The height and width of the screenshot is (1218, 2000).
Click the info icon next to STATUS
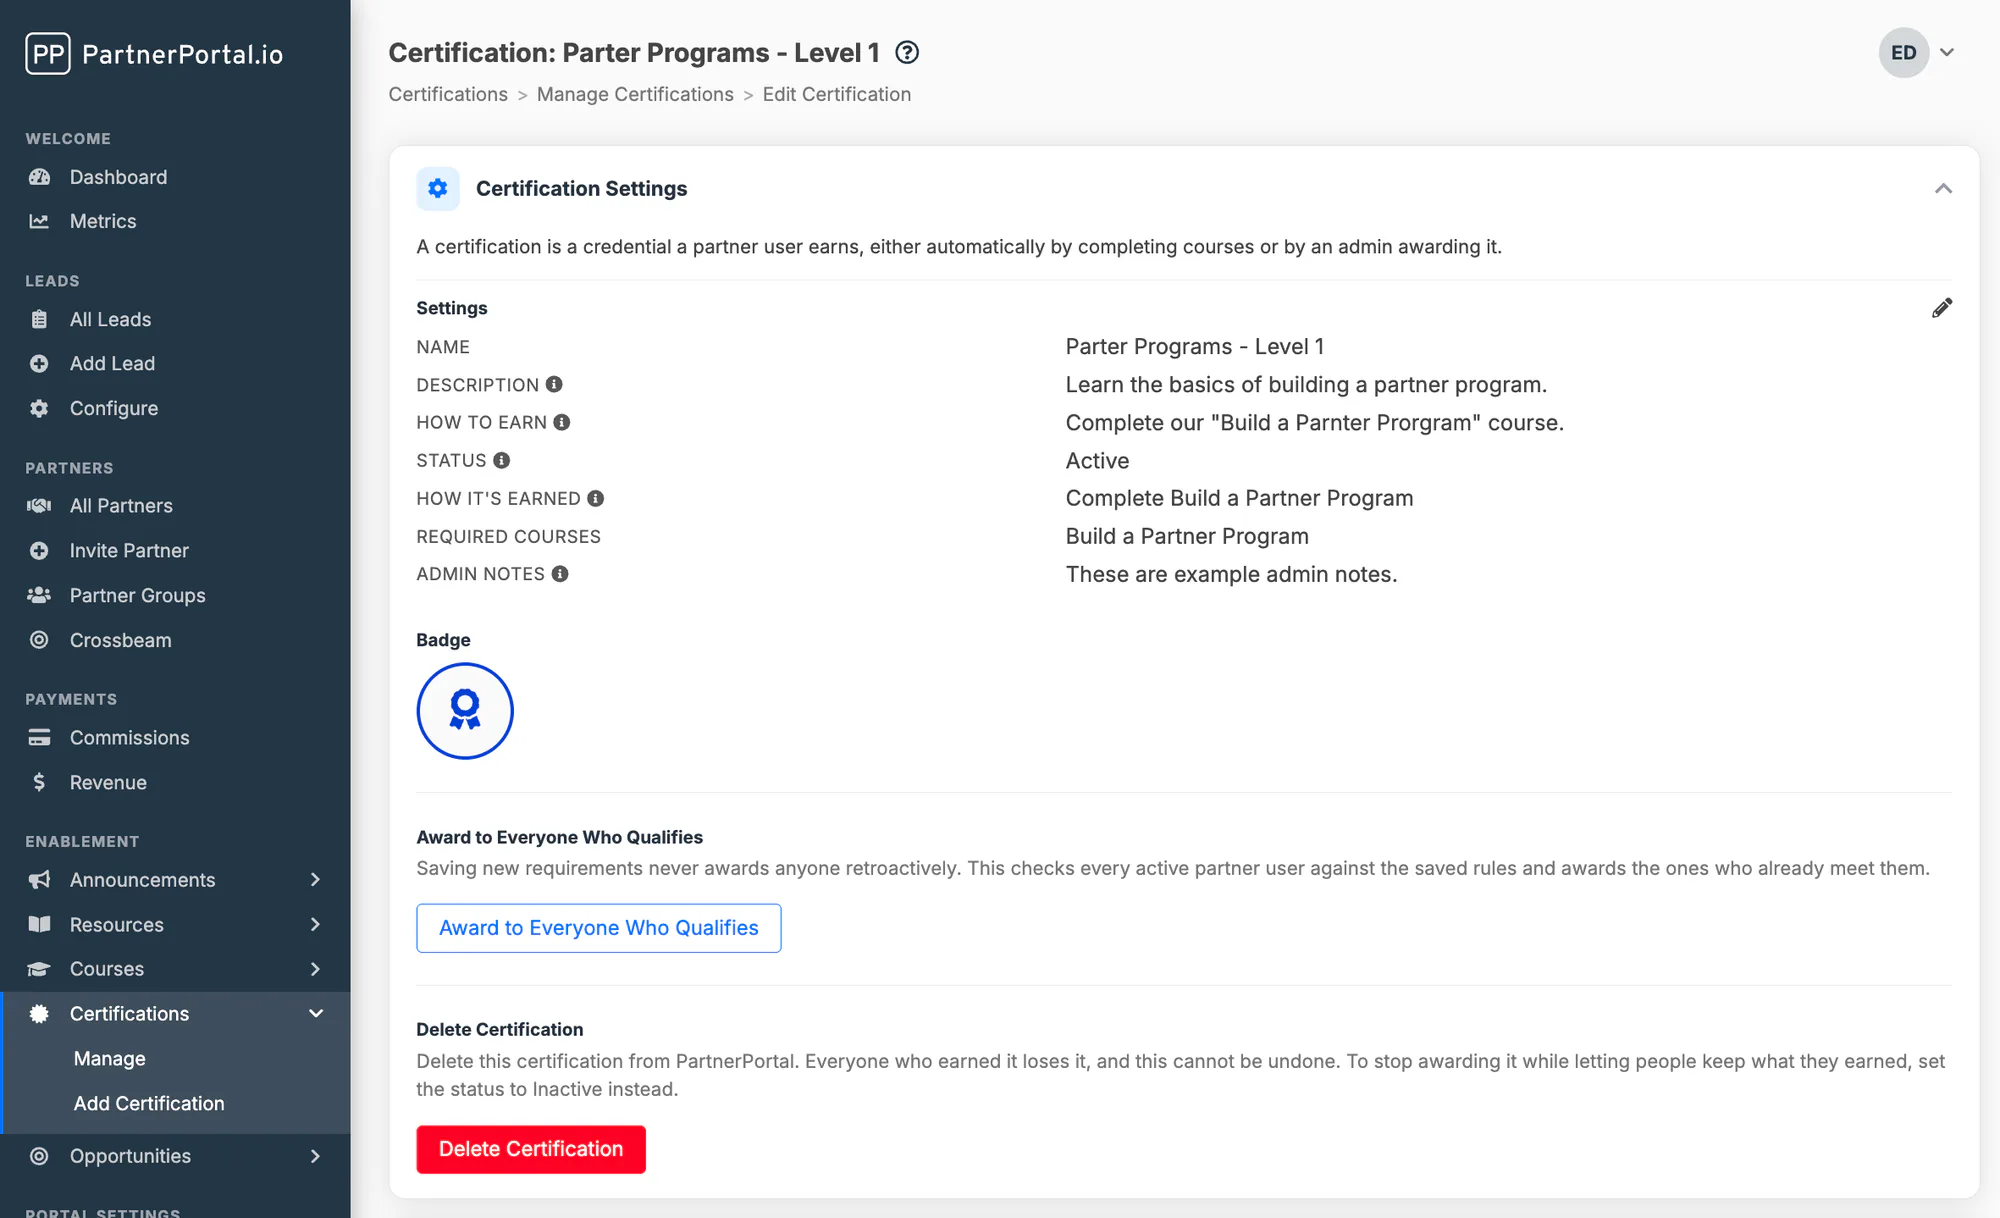point(502,461)
